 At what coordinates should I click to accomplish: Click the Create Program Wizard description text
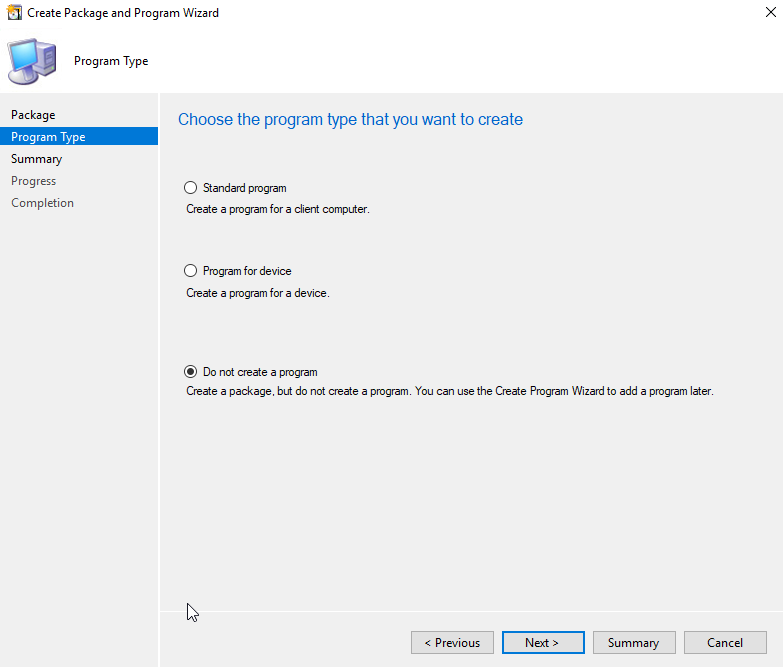click(450, 391)
